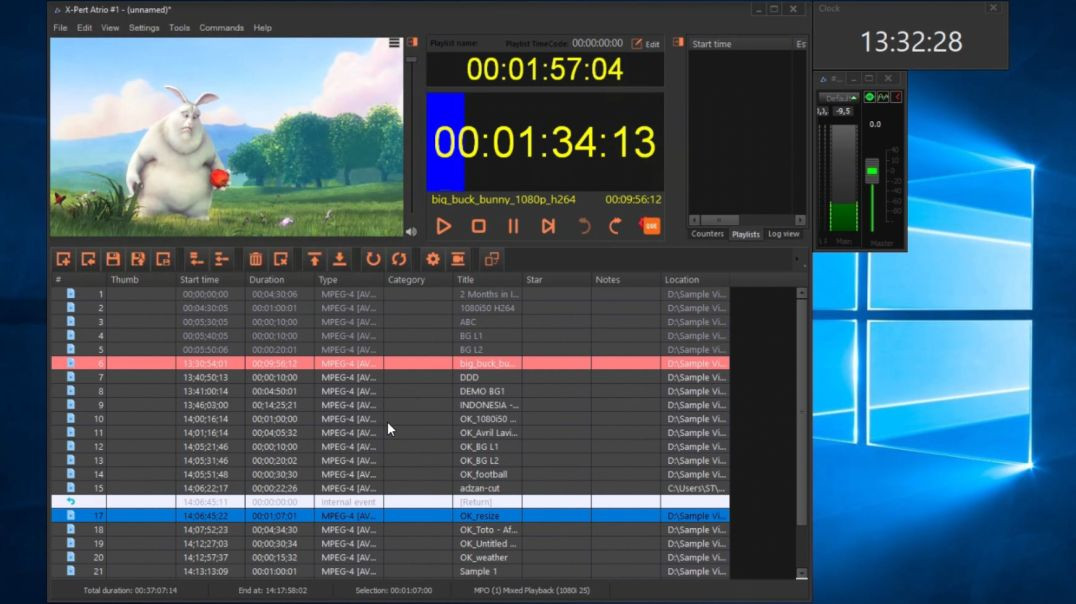This screenshot has height=604, width=1076.
Task: Click the Big Buck Bunny video preview
Action: 226,137
